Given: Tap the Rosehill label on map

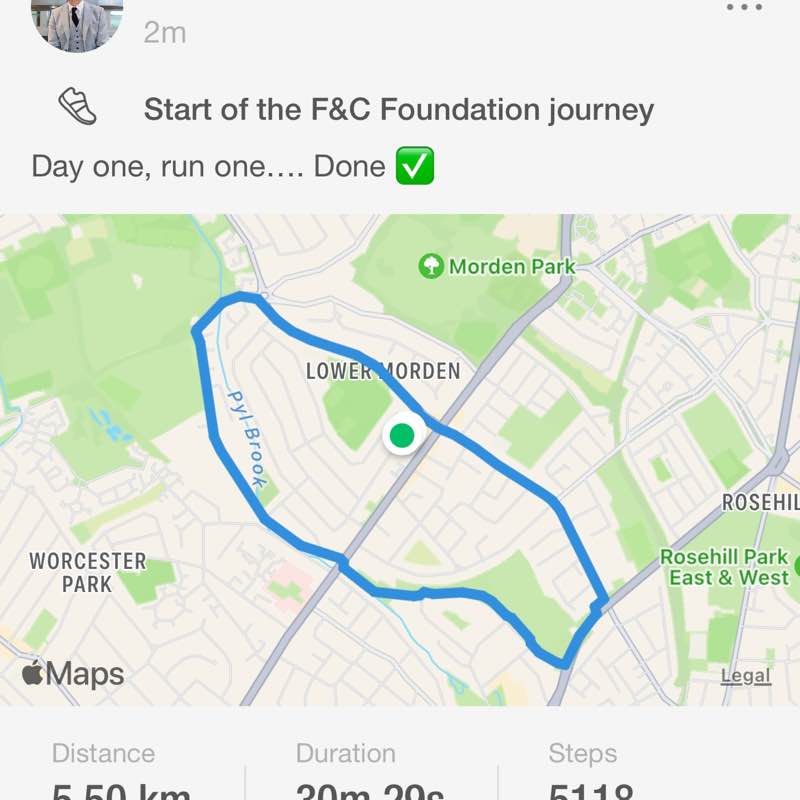Looking at the screenshot, I should point(761,502).
